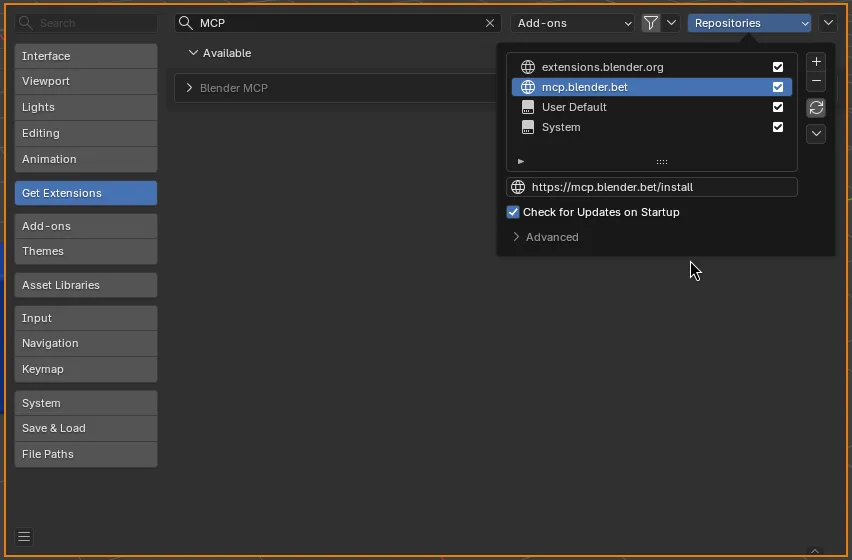852x560 pixels.
Task: Click the sidebar Search field
Action: [x=86, y=23]
